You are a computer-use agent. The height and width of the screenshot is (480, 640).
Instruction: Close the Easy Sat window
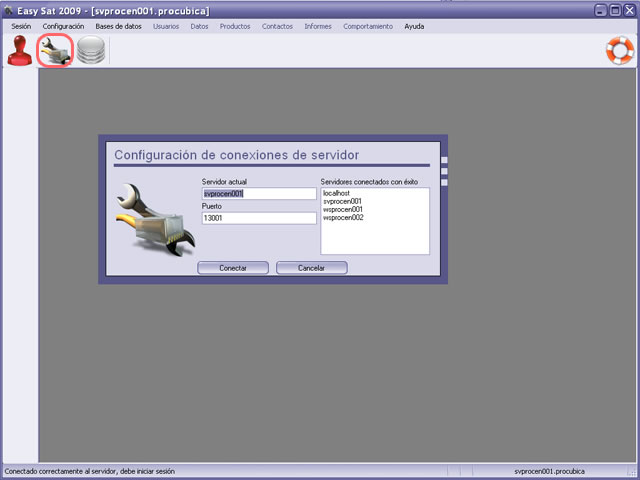click(630, 11)
